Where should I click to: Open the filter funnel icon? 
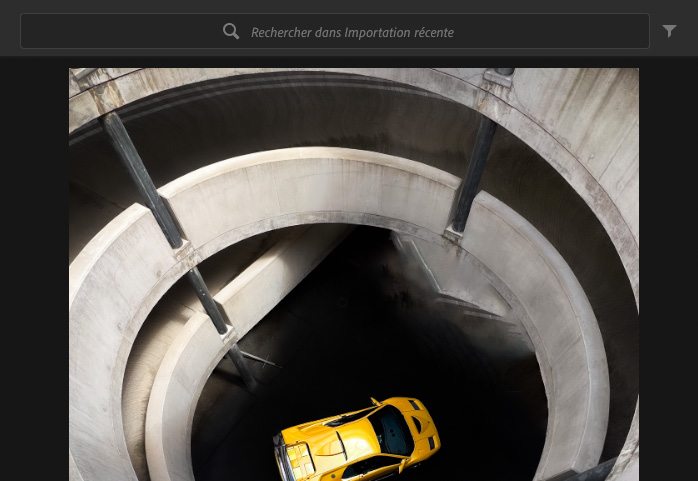coord(670,32)
